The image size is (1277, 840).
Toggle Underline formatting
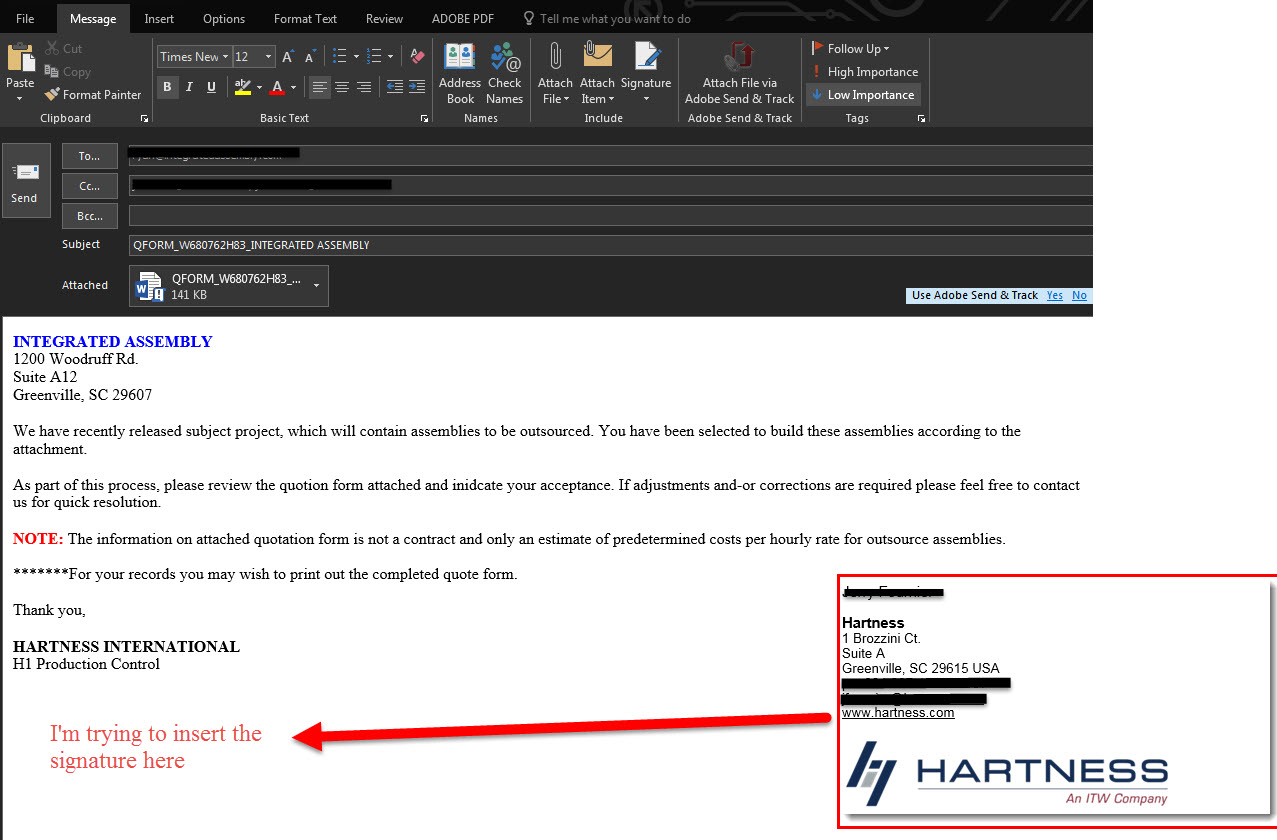(211, 87)
